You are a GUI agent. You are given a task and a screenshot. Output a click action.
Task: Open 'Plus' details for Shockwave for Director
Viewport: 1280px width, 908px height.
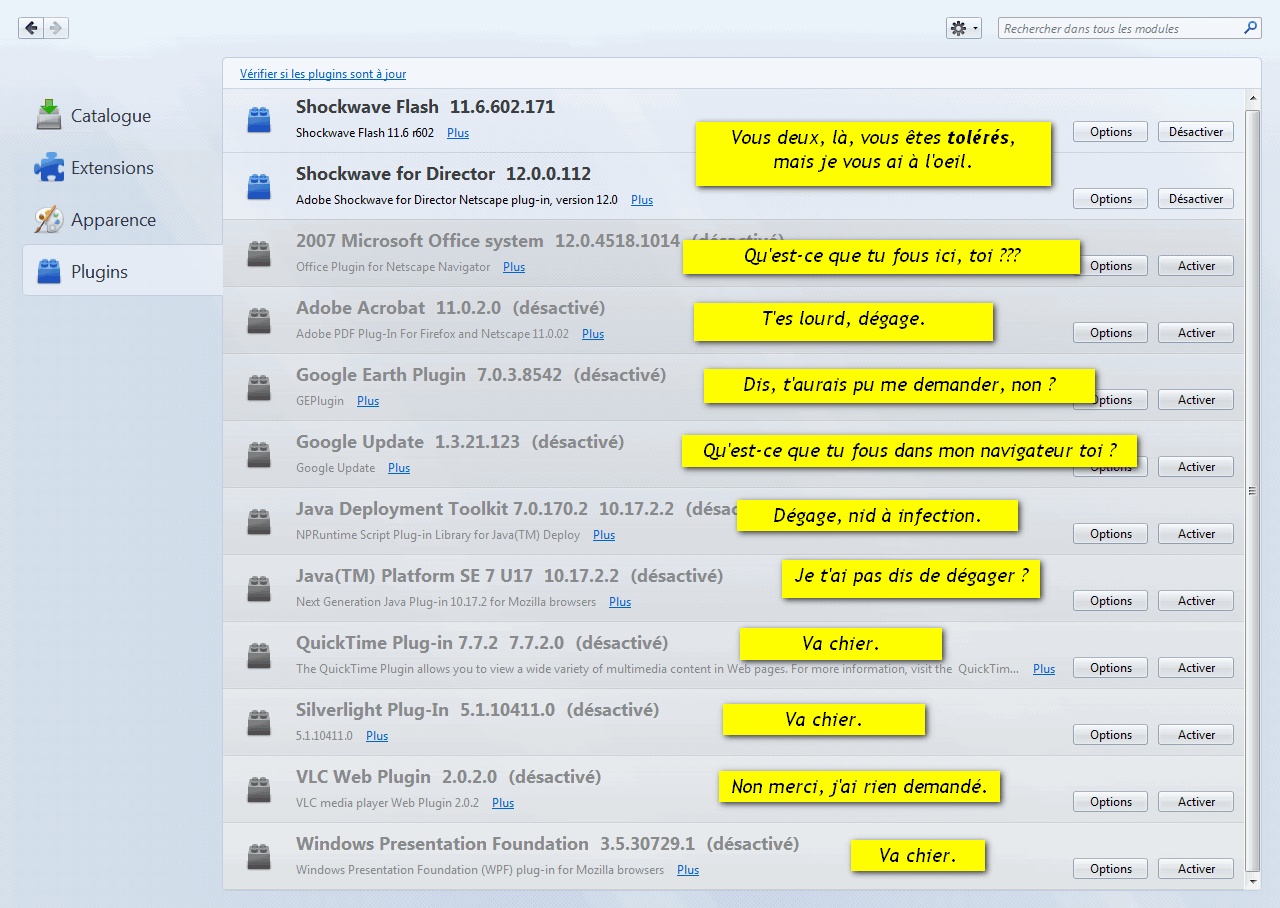pos(642,200)
